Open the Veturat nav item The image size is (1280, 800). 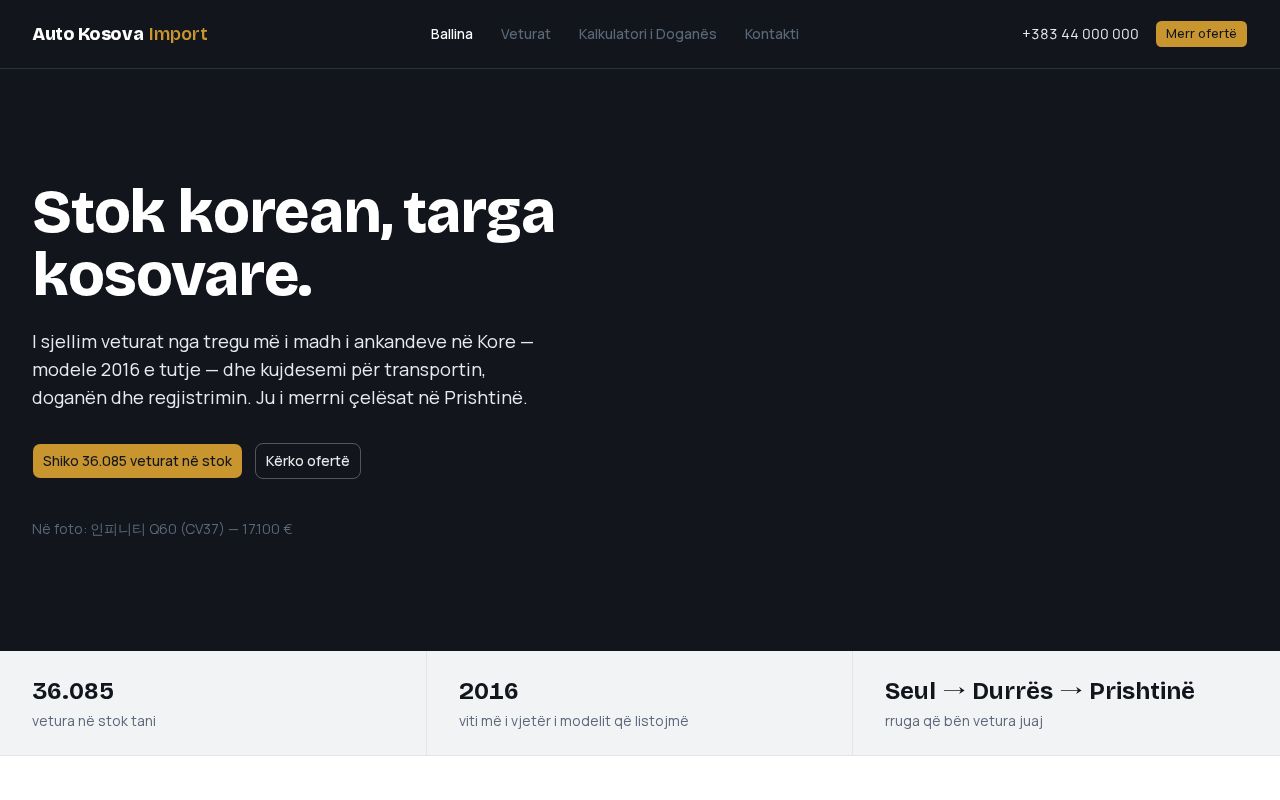click(526, 34)
